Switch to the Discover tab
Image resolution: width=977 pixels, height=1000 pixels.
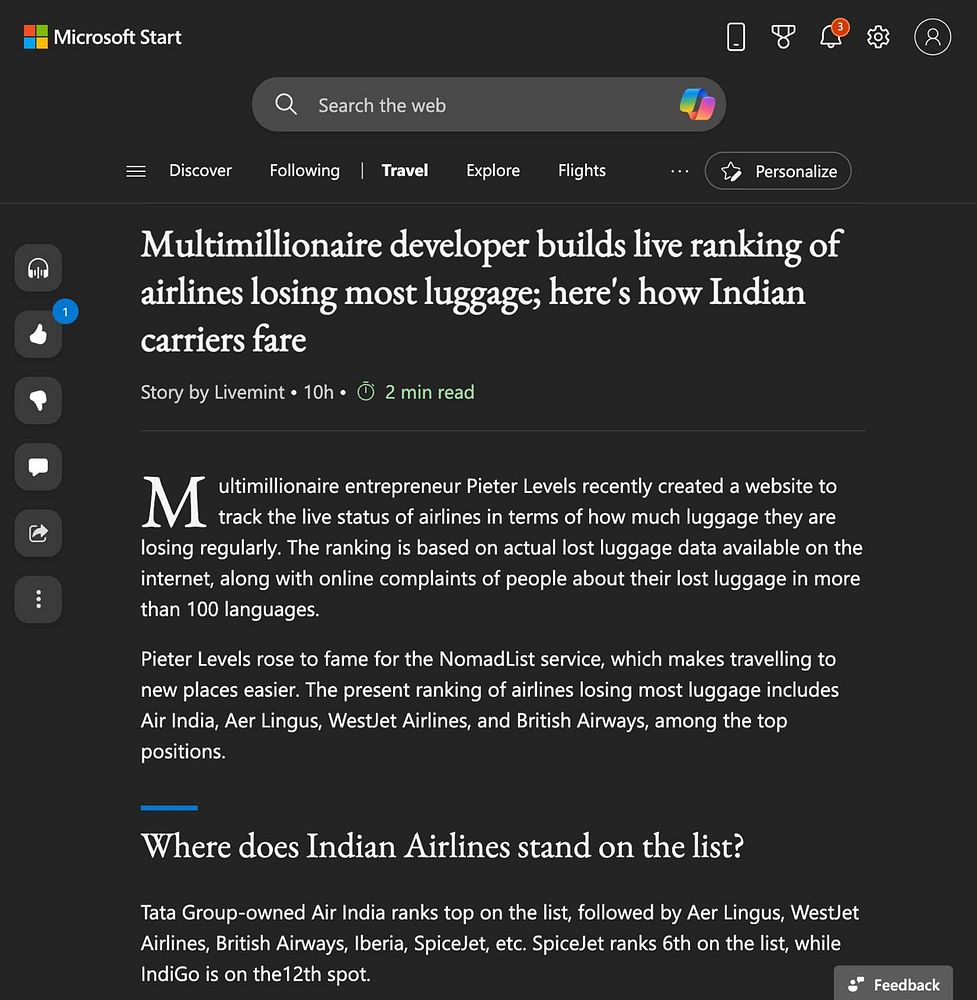click(200, 171)
